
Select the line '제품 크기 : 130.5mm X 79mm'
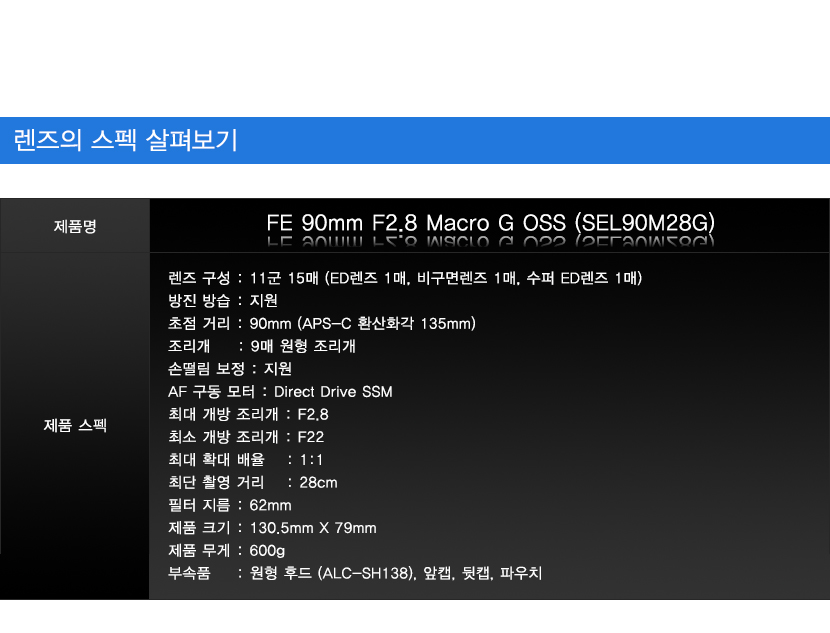[x=272, y=528]
